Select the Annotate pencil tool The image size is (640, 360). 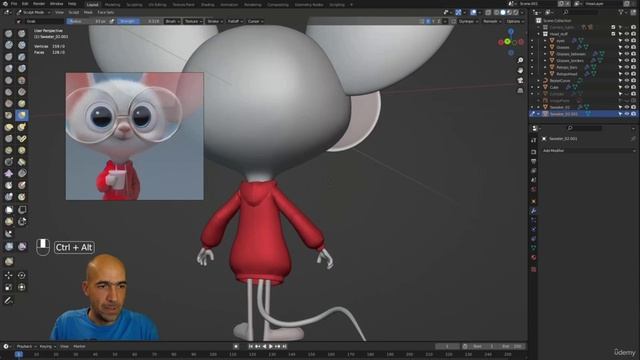click(x=9, y=300)
